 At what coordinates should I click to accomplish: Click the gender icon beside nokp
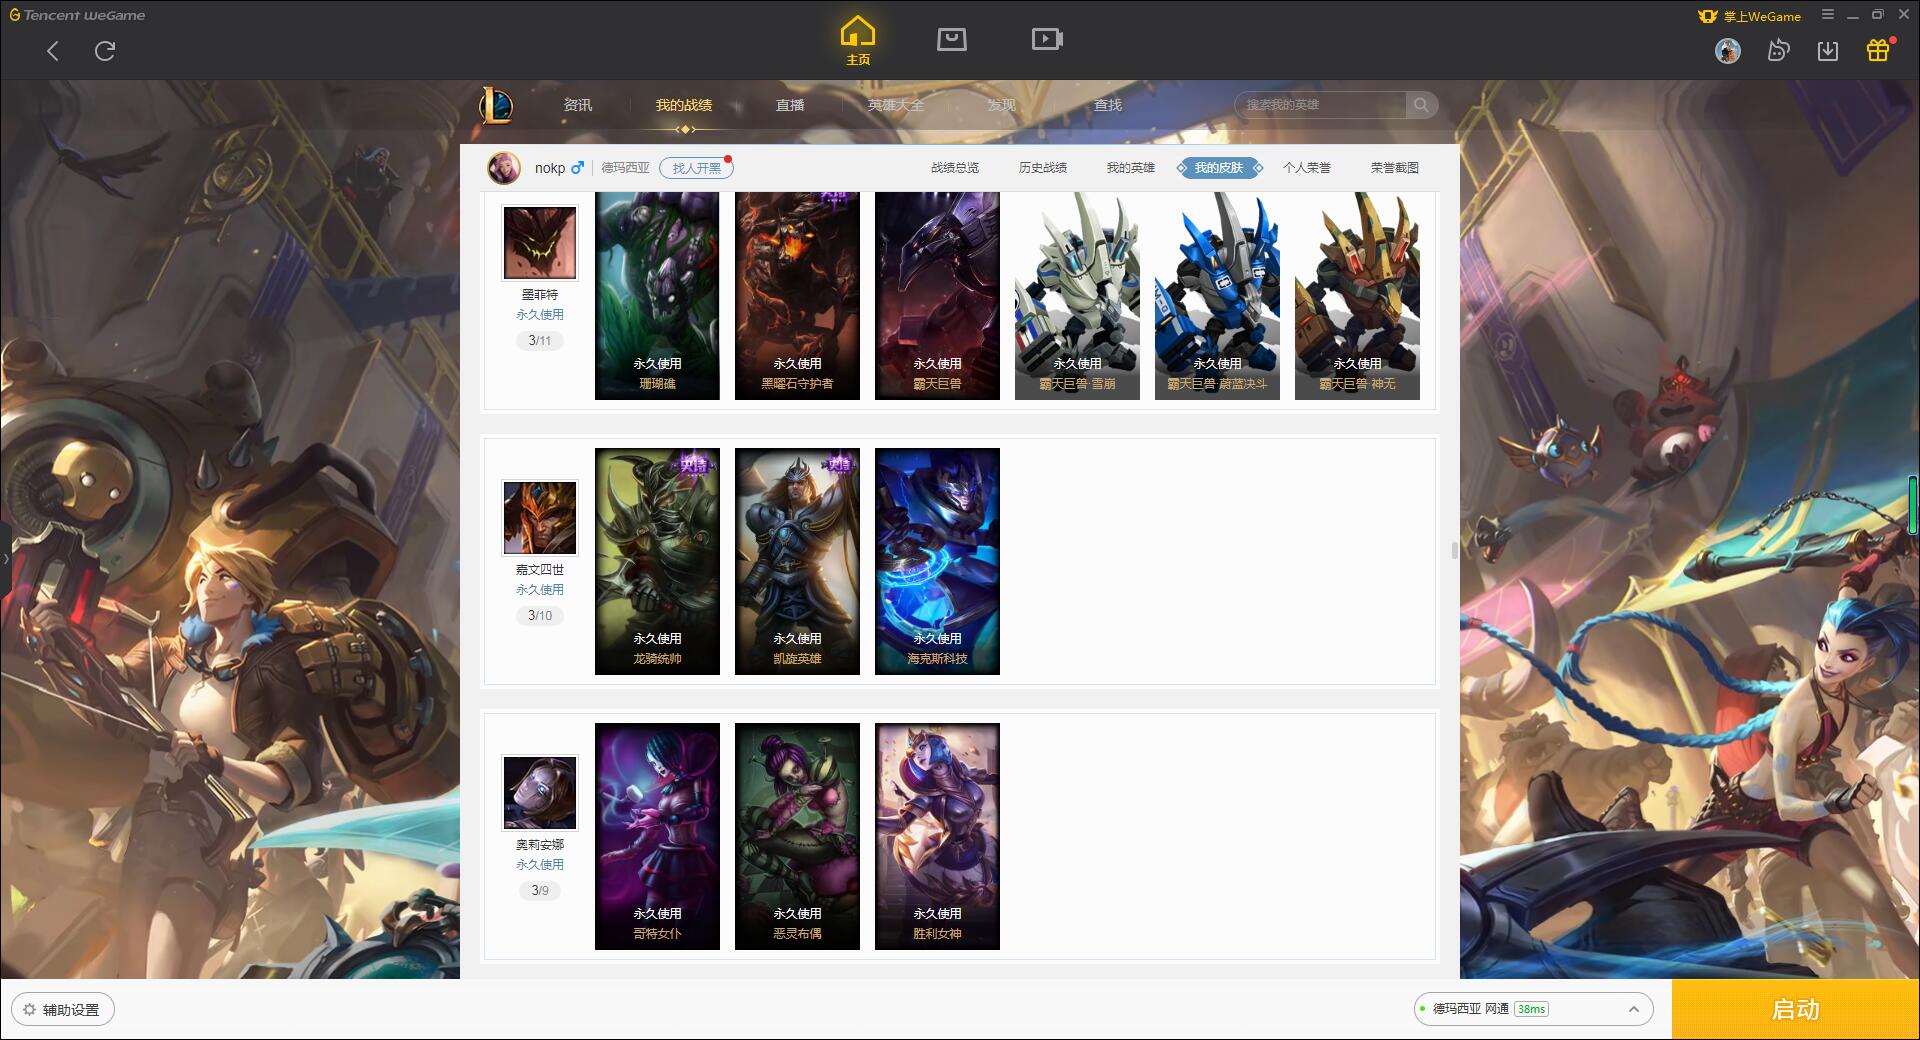click(577, 168)
